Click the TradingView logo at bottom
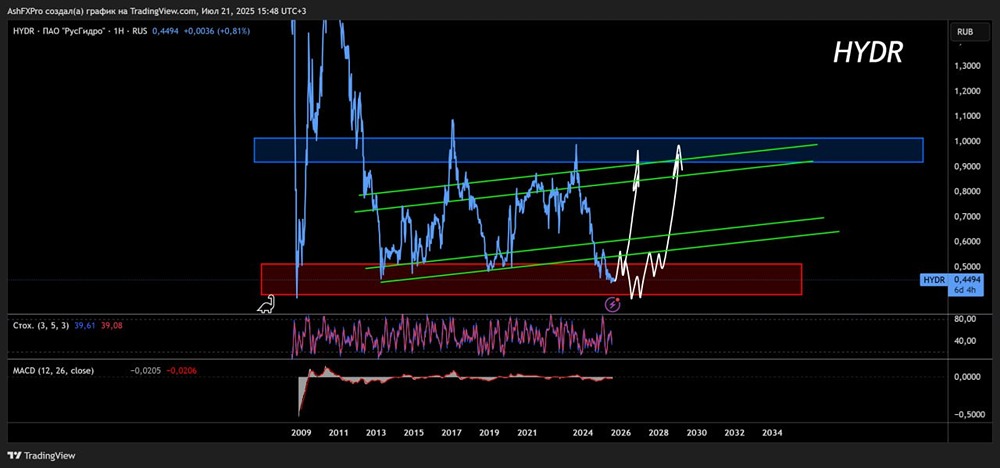 pyautogui.click(x=41, y=455)
